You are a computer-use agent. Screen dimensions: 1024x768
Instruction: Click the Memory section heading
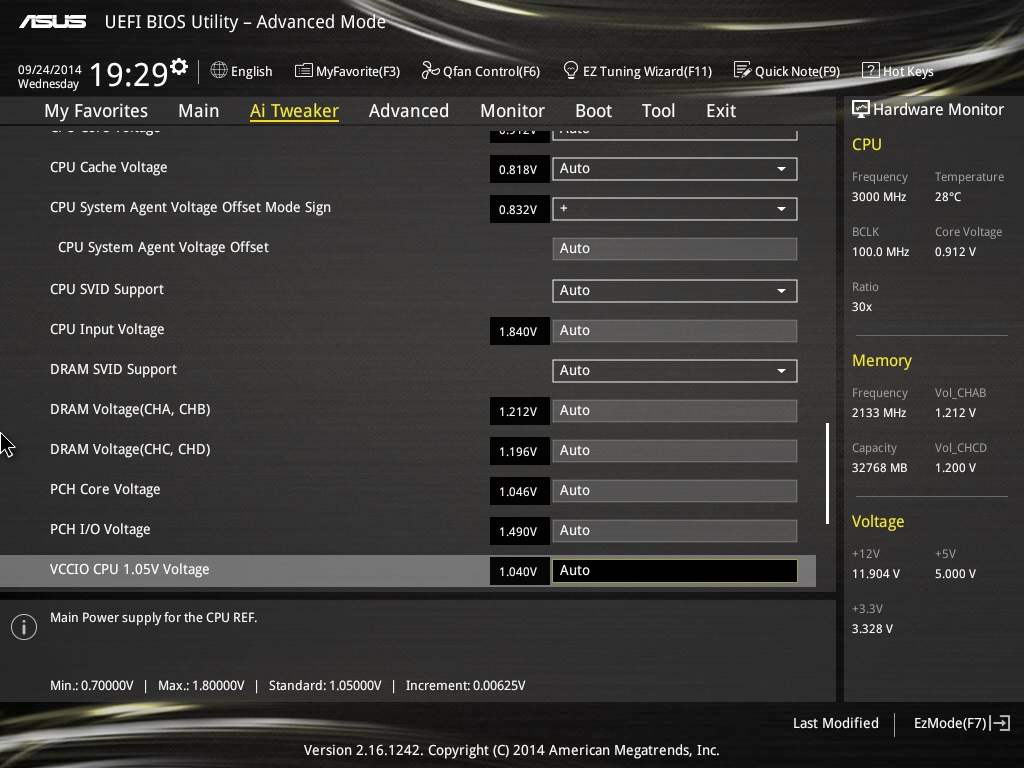pos(882,360)
